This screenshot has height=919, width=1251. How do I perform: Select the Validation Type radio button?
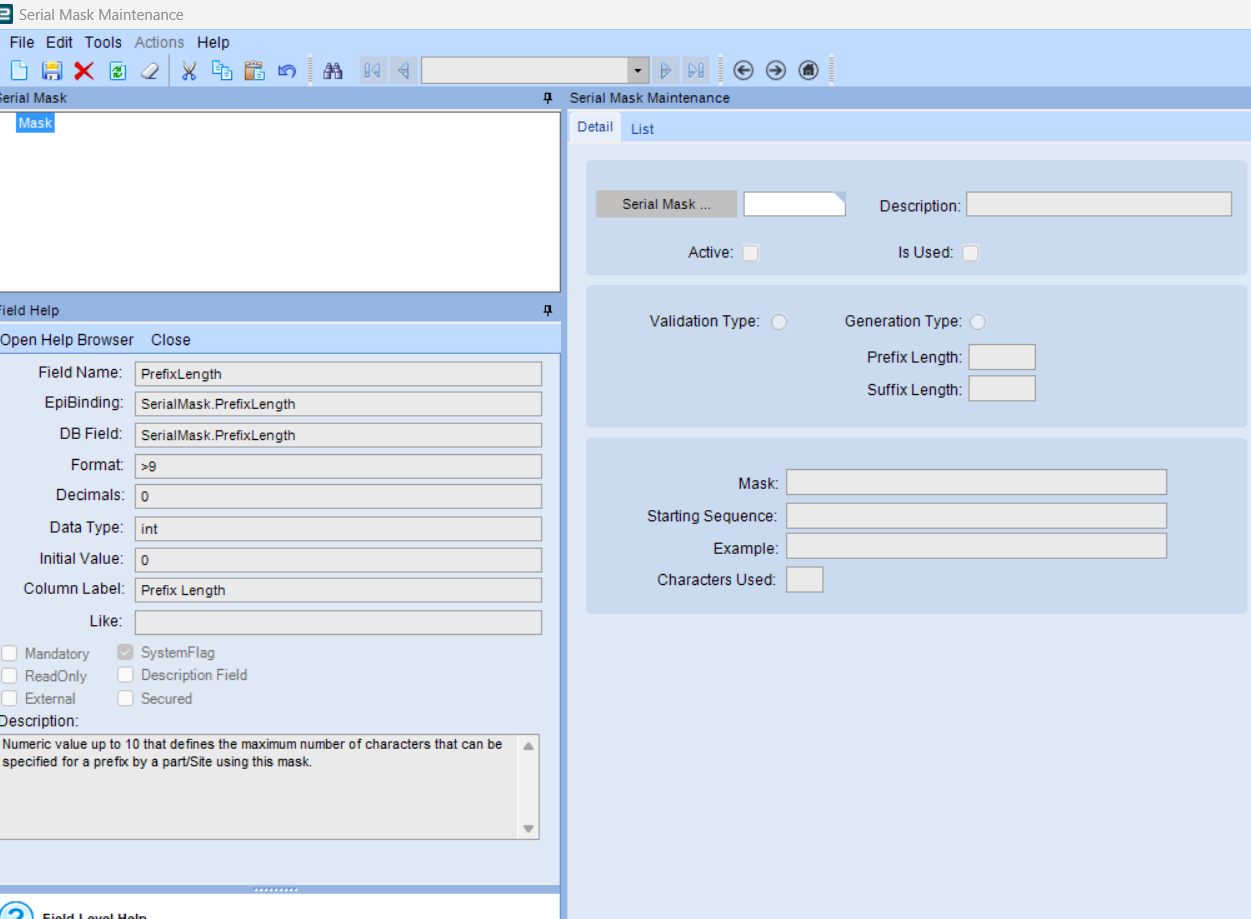pyautogui.click(x=779, y=321)
